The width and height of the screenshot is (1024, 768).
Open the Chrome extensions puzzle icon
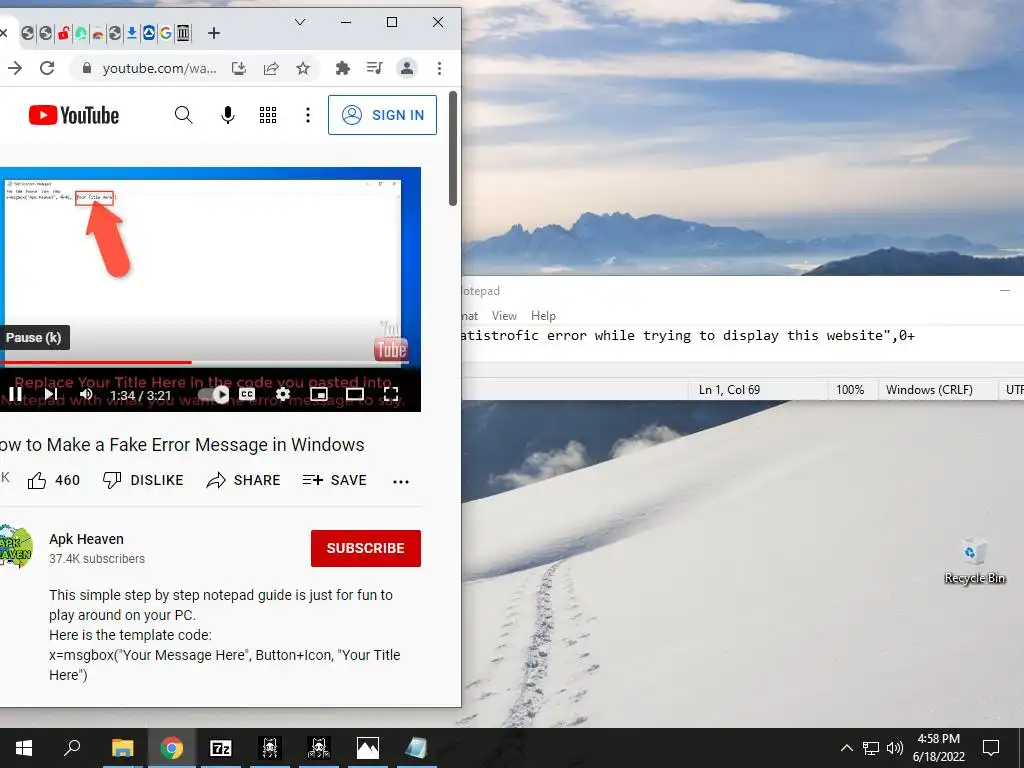point(342,68)
